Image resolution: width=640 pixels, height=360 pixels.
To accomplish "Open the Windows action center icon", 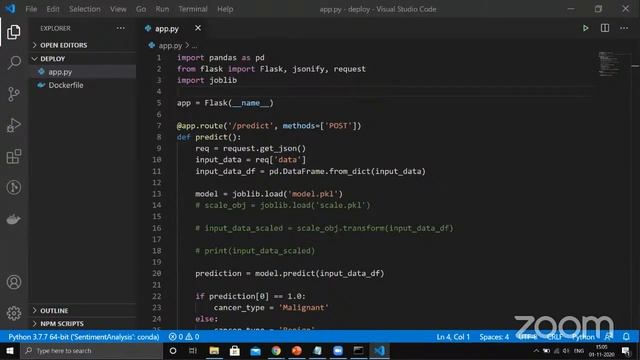I will 626,351.
